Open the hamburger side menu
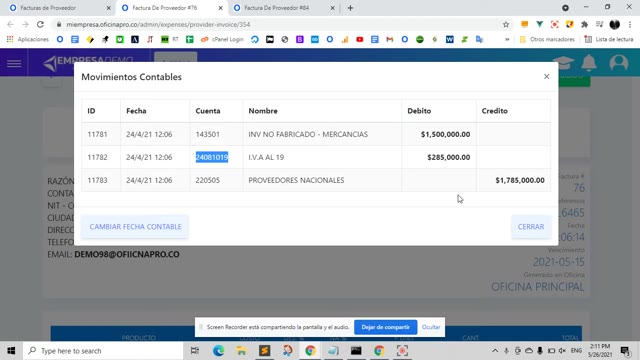 point(14,63)
